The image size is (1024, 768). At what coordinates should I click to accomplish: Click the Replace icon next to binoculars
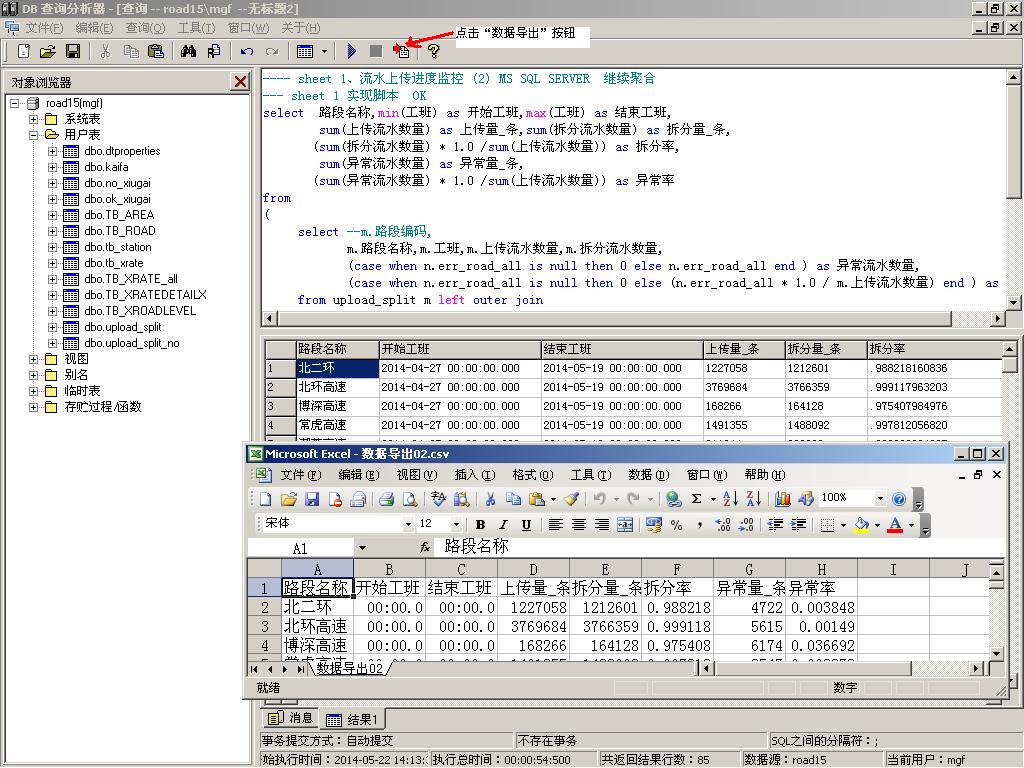point(214,51)
